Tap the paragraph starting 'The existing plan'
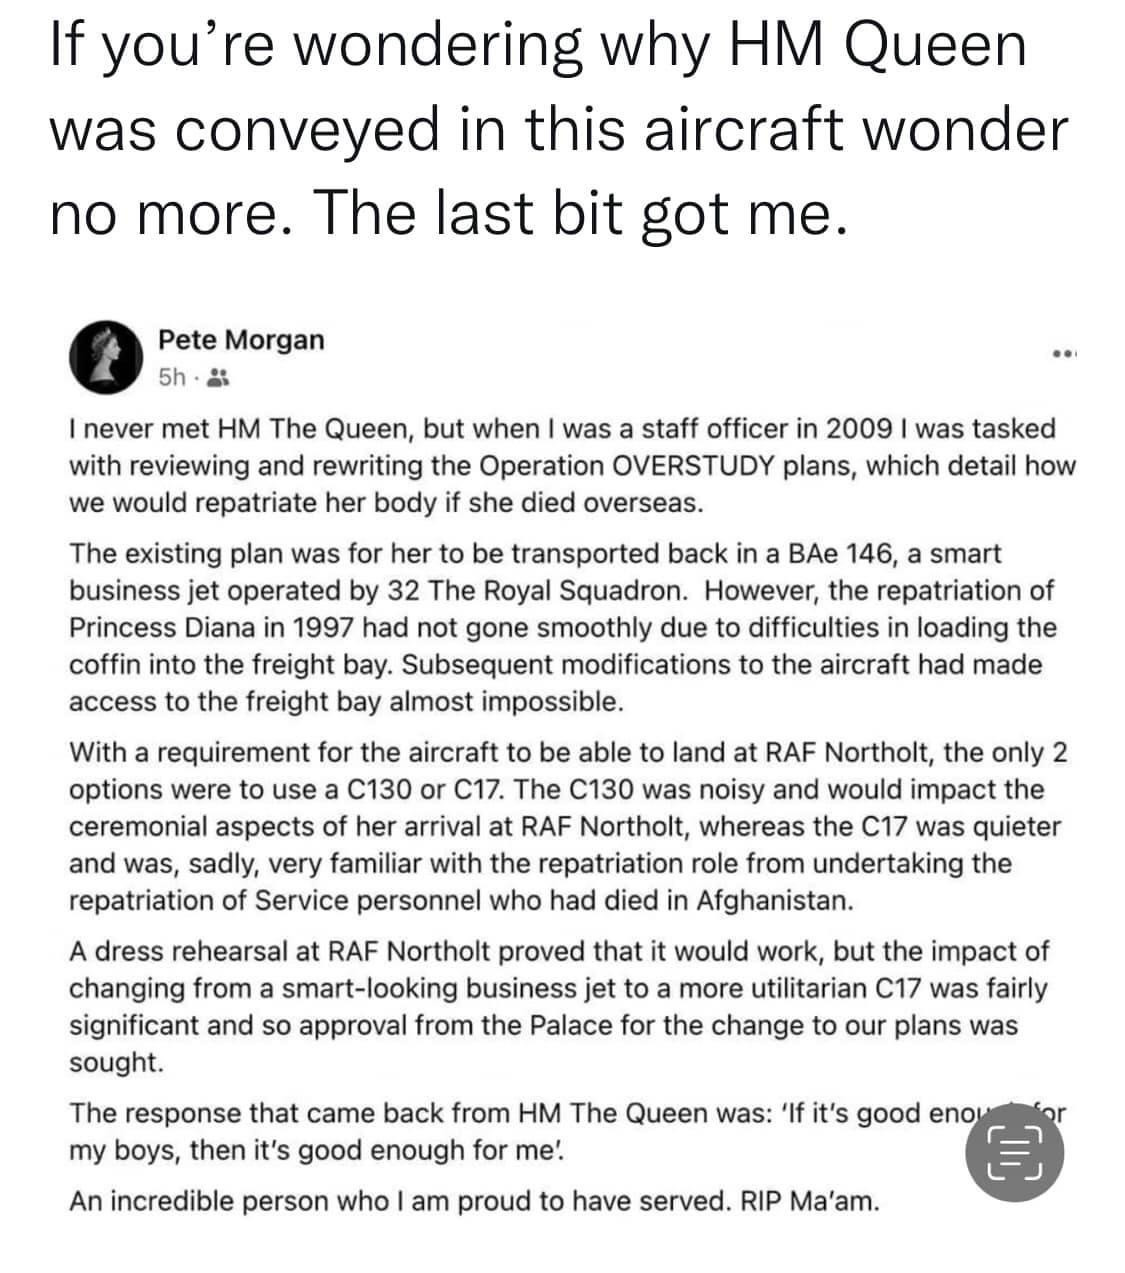This screenshot has width=1125, height=1273. click(x=560, y=627)
